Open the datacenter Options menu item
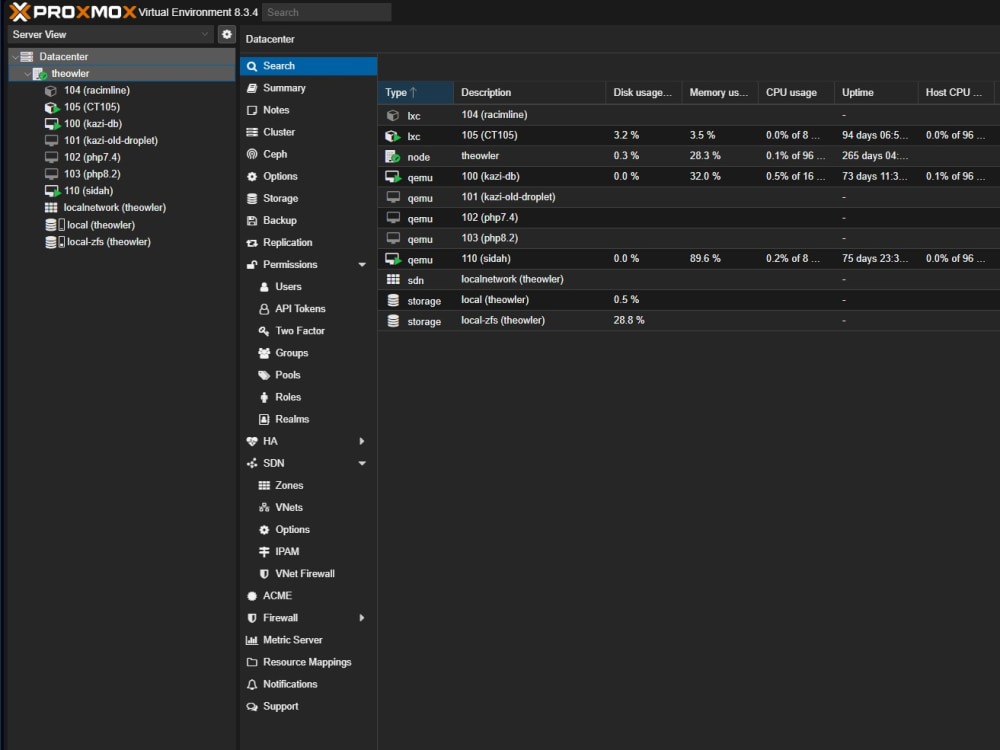This screenshot has height=750, width=1000. [309, 177]
